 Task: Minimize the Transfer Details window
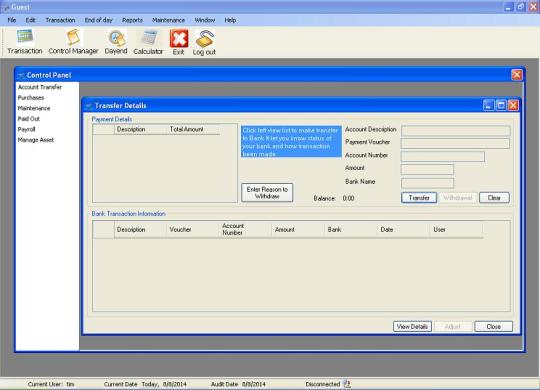pos(489,105)
